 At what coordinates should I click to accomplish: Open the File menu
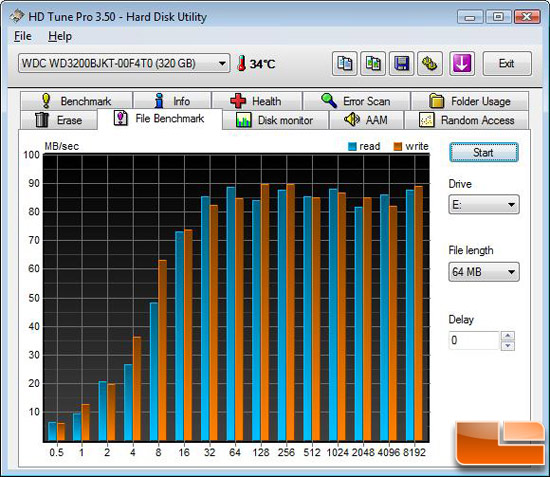coord(22,36)
